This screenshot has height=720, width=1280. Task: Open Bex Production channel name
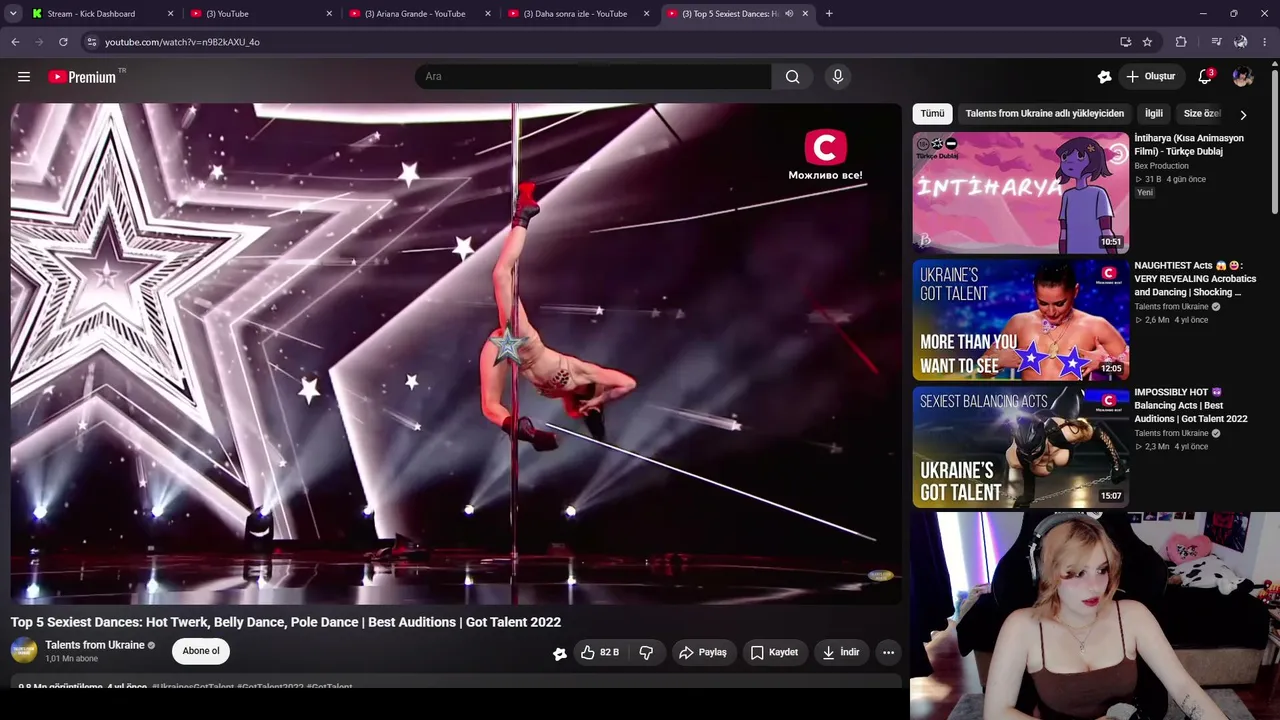1161,166
